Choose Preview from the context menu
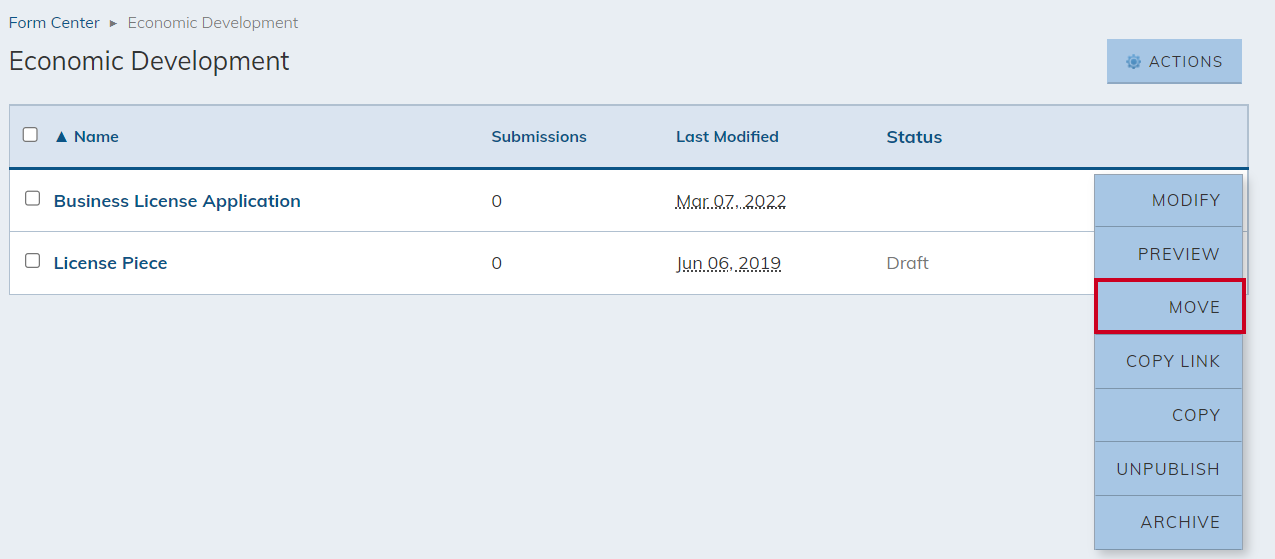The width and height of the screenshot is (1275, 559). tap(1169, 254)
